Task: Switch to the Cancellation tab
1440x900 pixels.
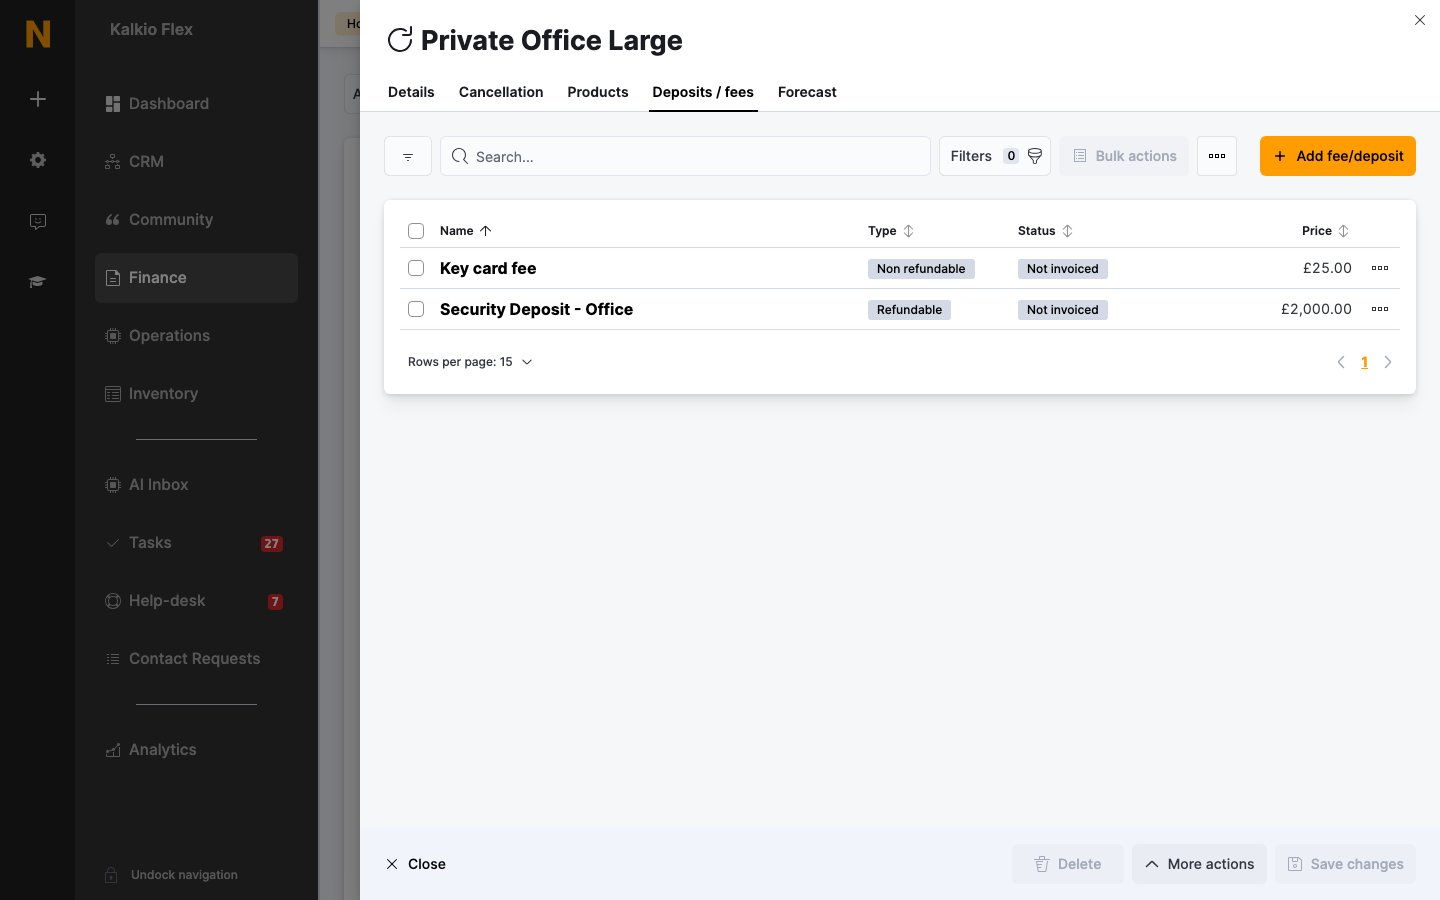Action: click(x=501, y=92)
